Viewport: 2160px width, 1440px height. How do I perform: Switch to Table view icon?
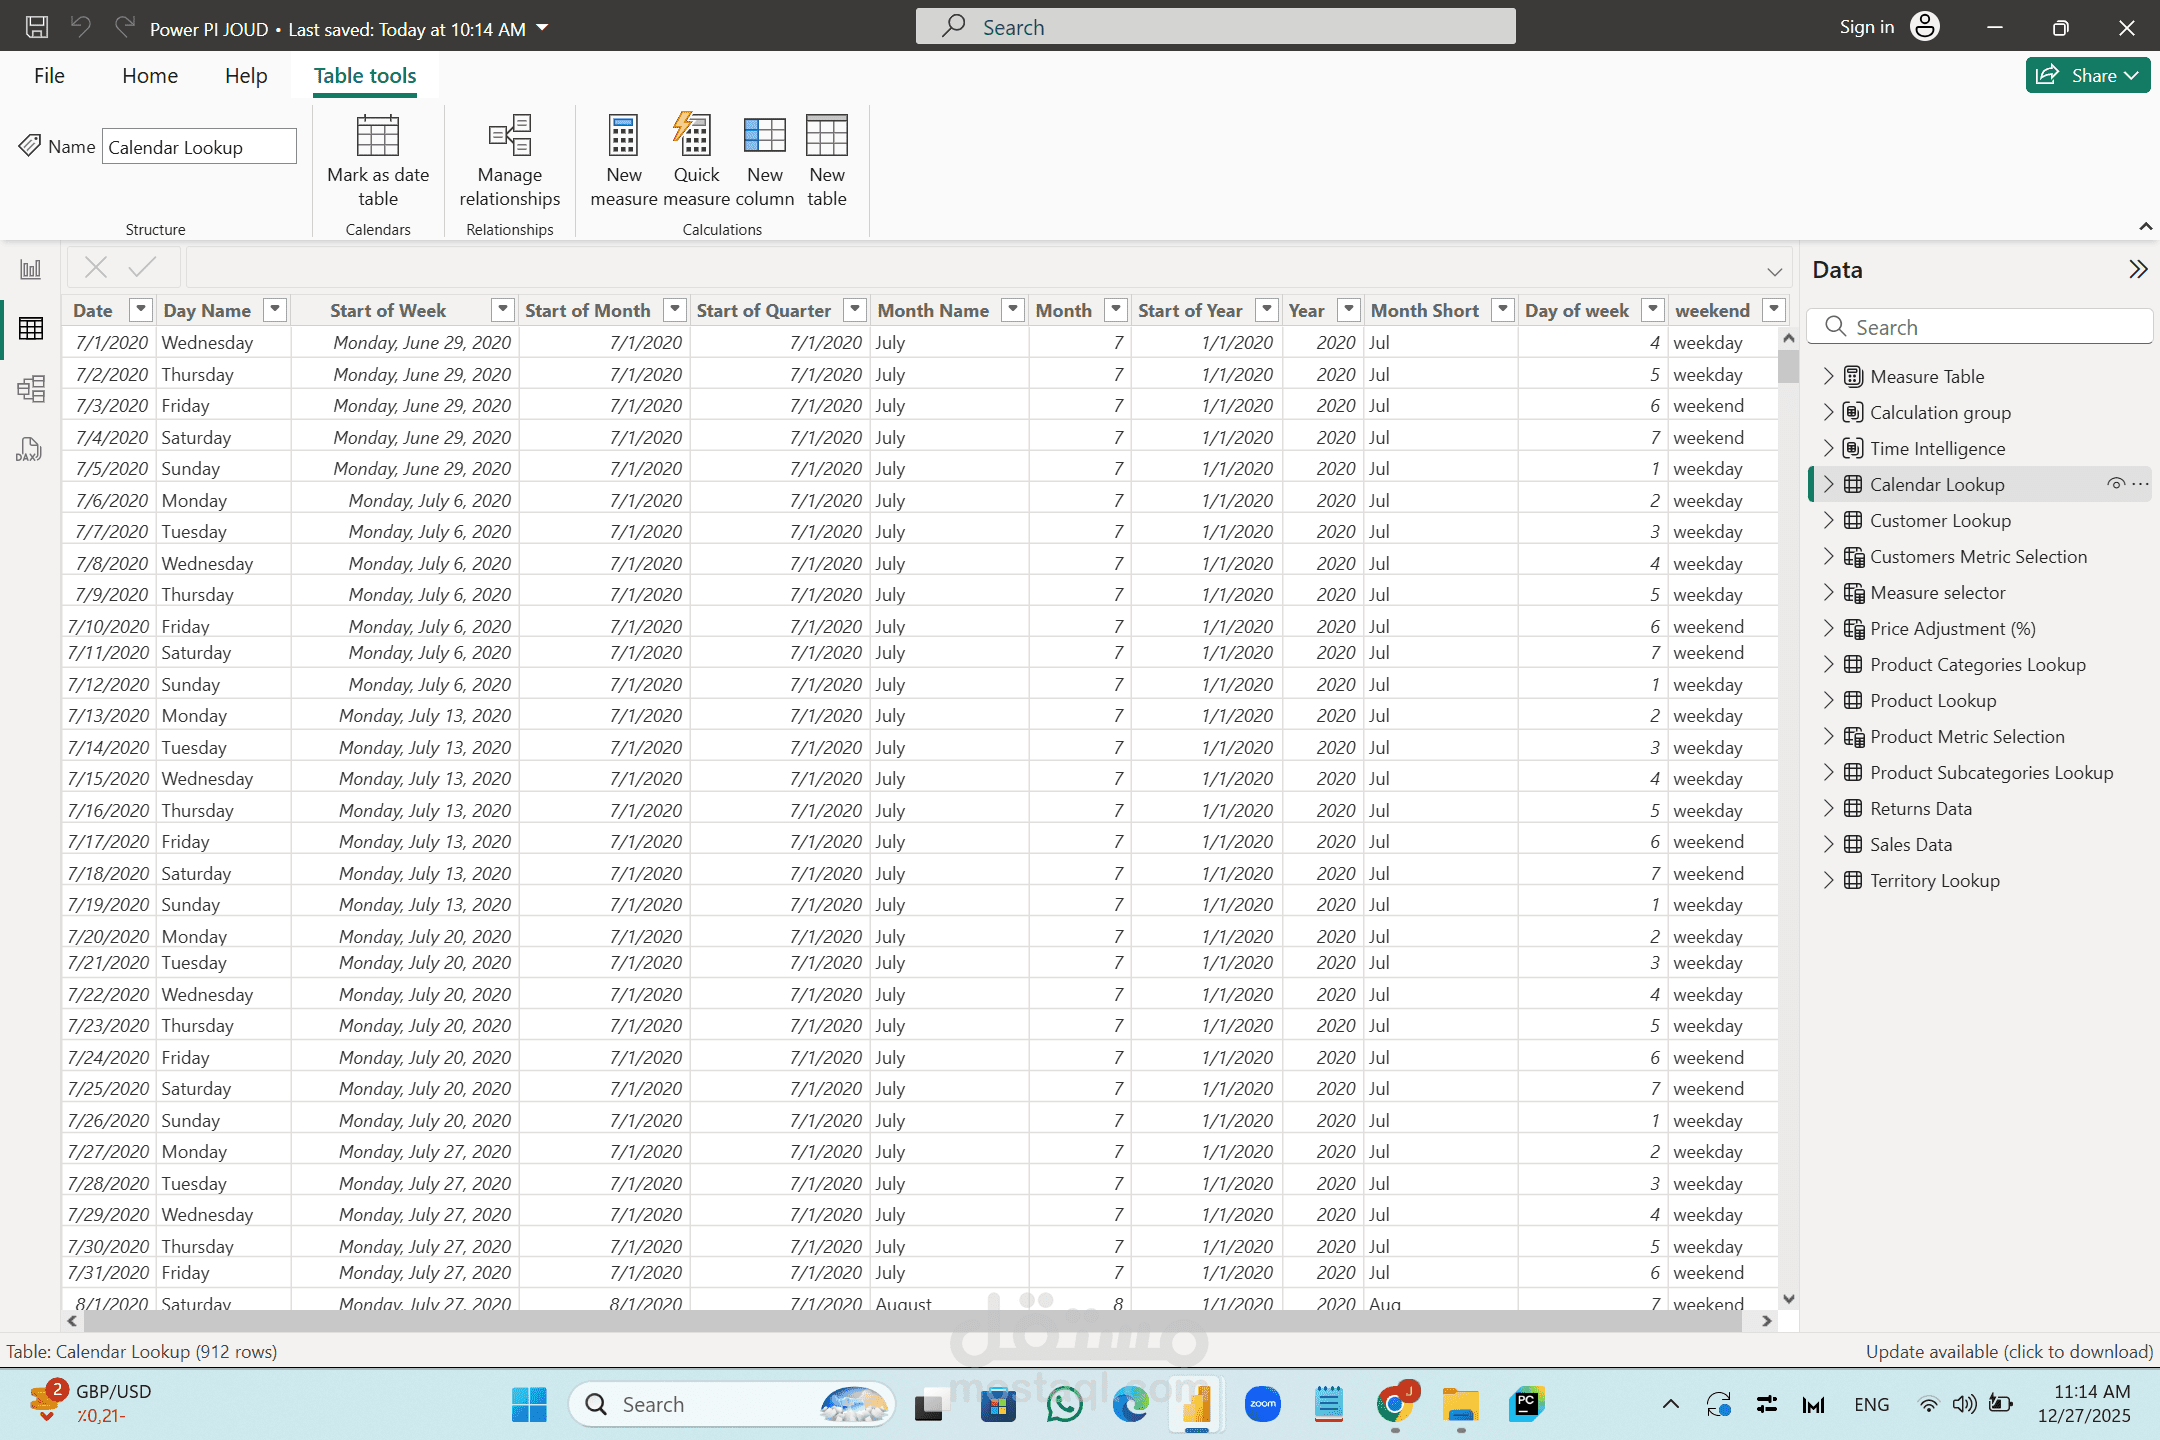[31, 328]
